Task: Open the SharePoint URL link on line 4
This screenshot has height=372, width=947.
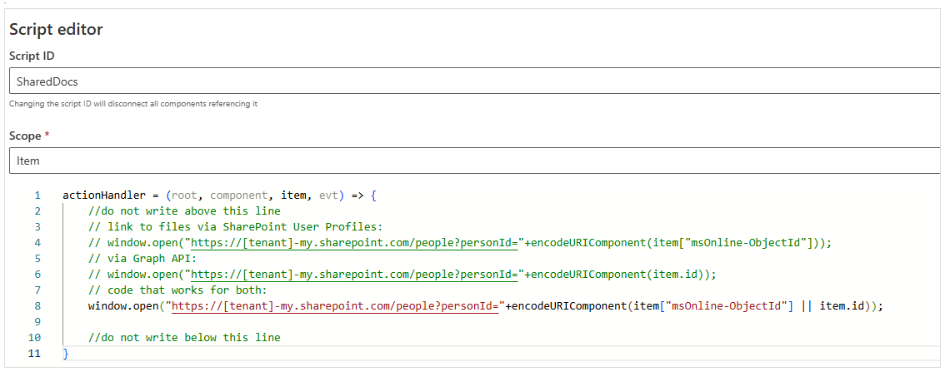Action: click(x=355, y=243)
